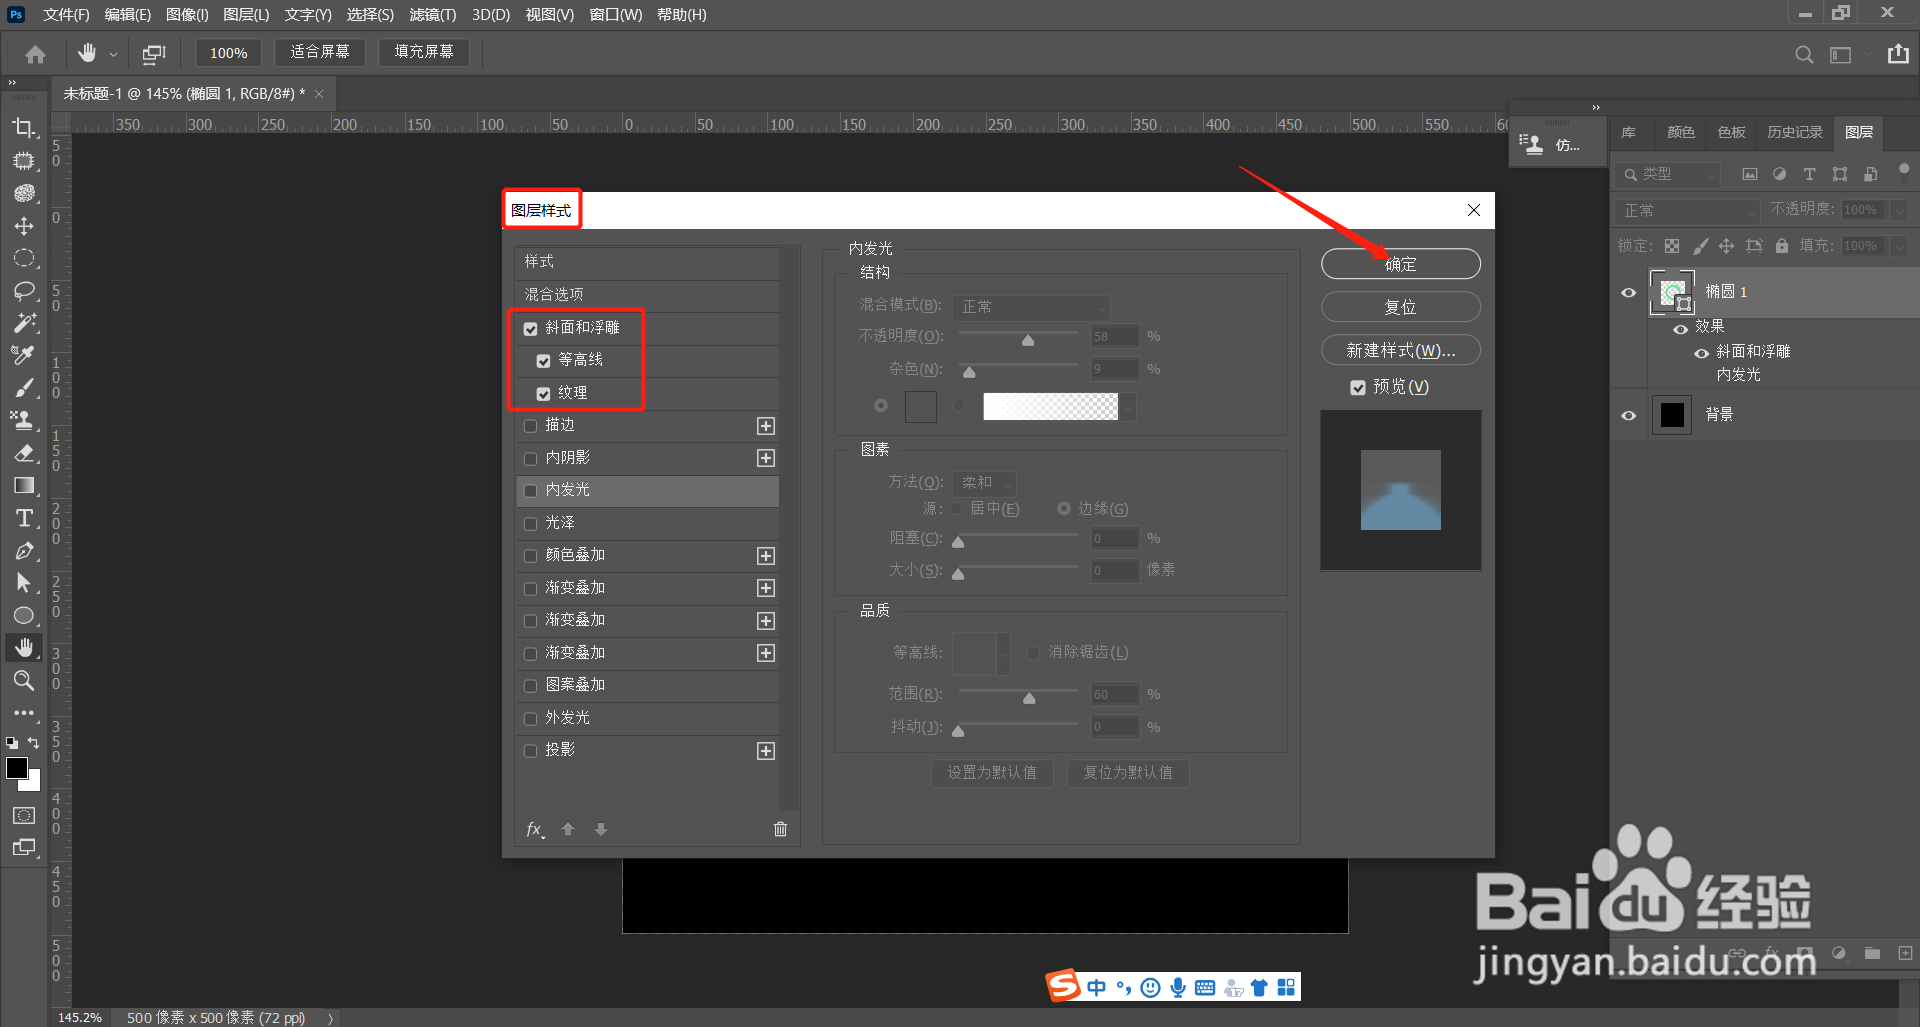Click the Home icon in options bar
The width and height of the screenshot is (1920, 1027).
pos(35,53)
